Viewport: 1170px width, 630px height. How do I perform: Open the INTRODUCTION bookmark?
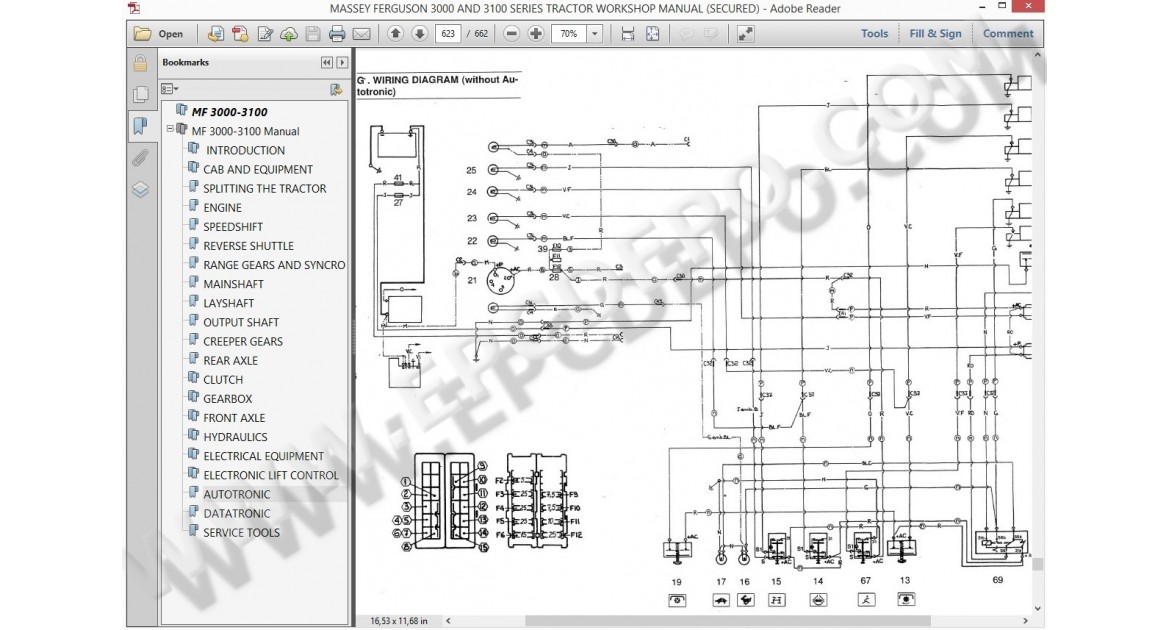coord(245,150)
